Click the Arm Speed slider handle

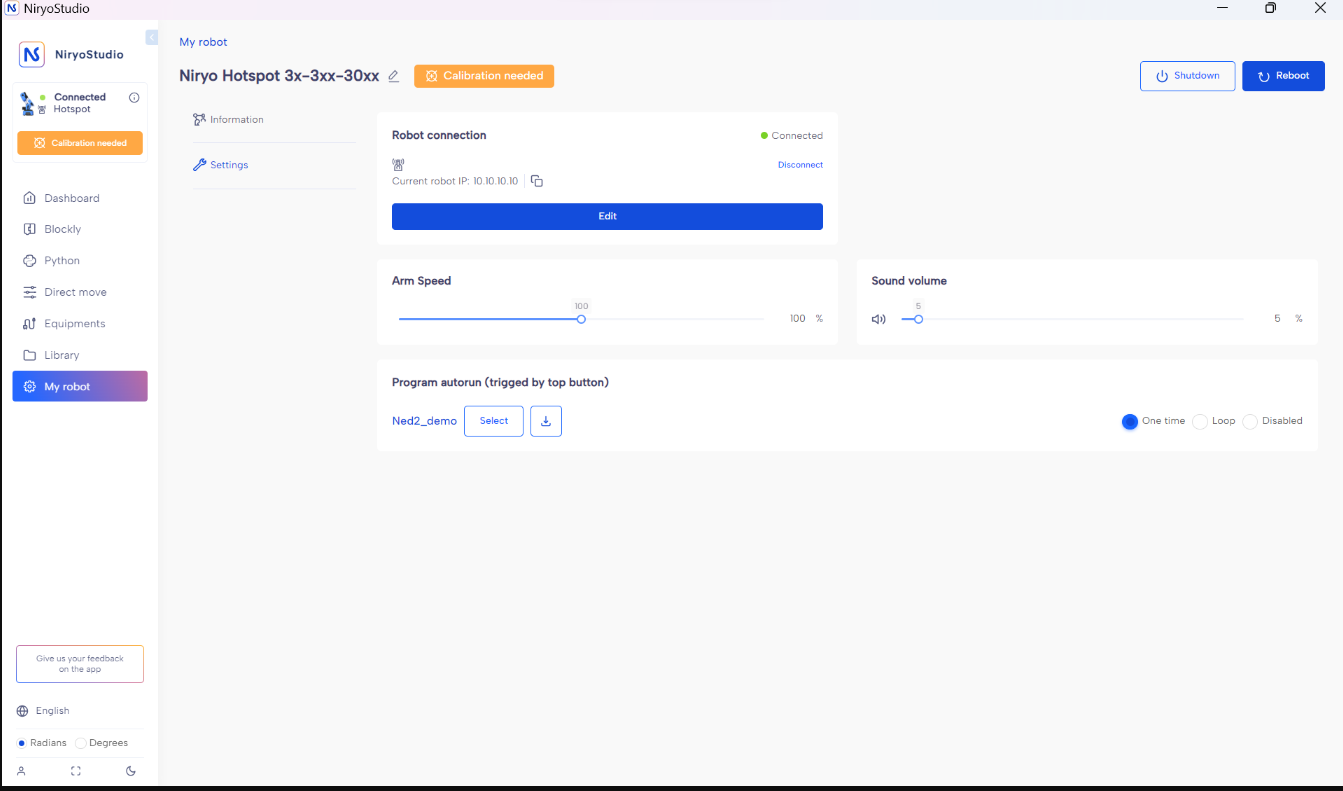[581, 319]
